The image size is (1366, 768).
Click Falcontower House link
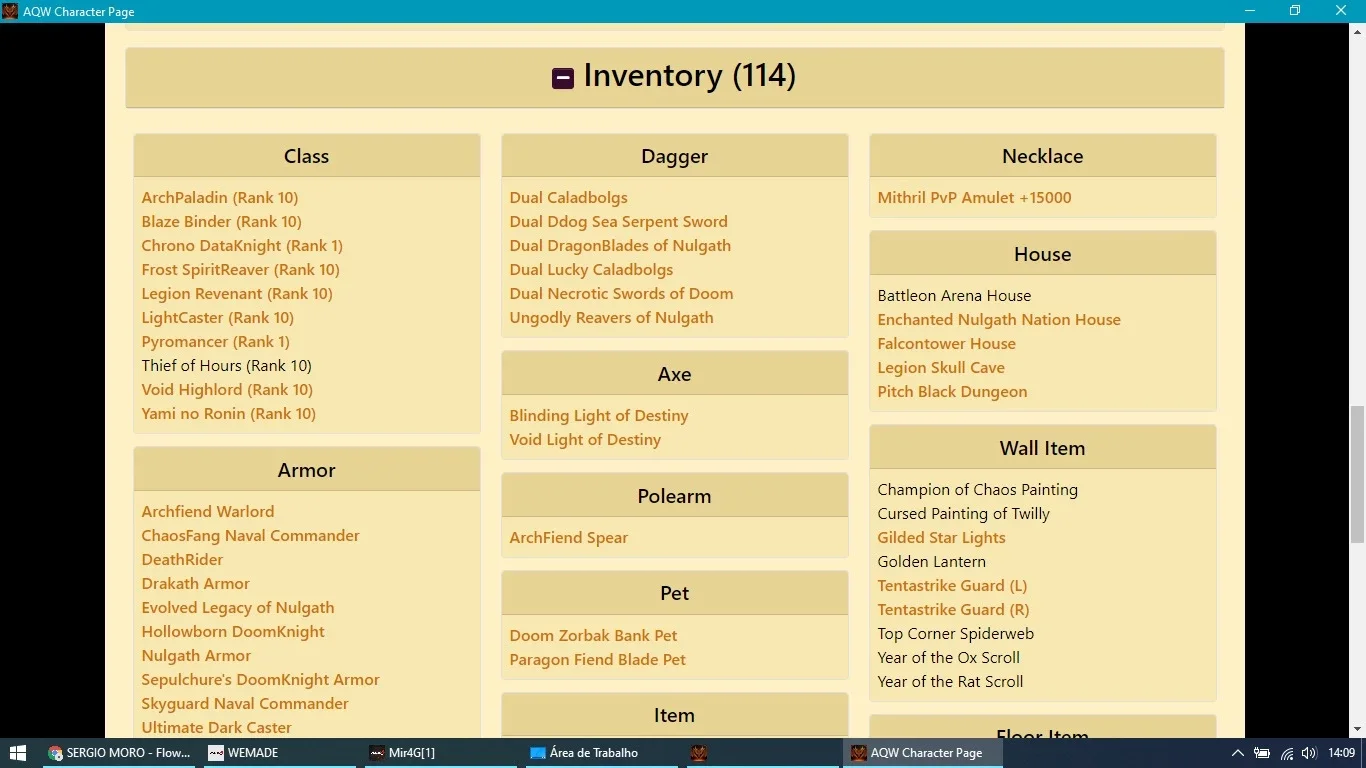[x=946, y=344]
